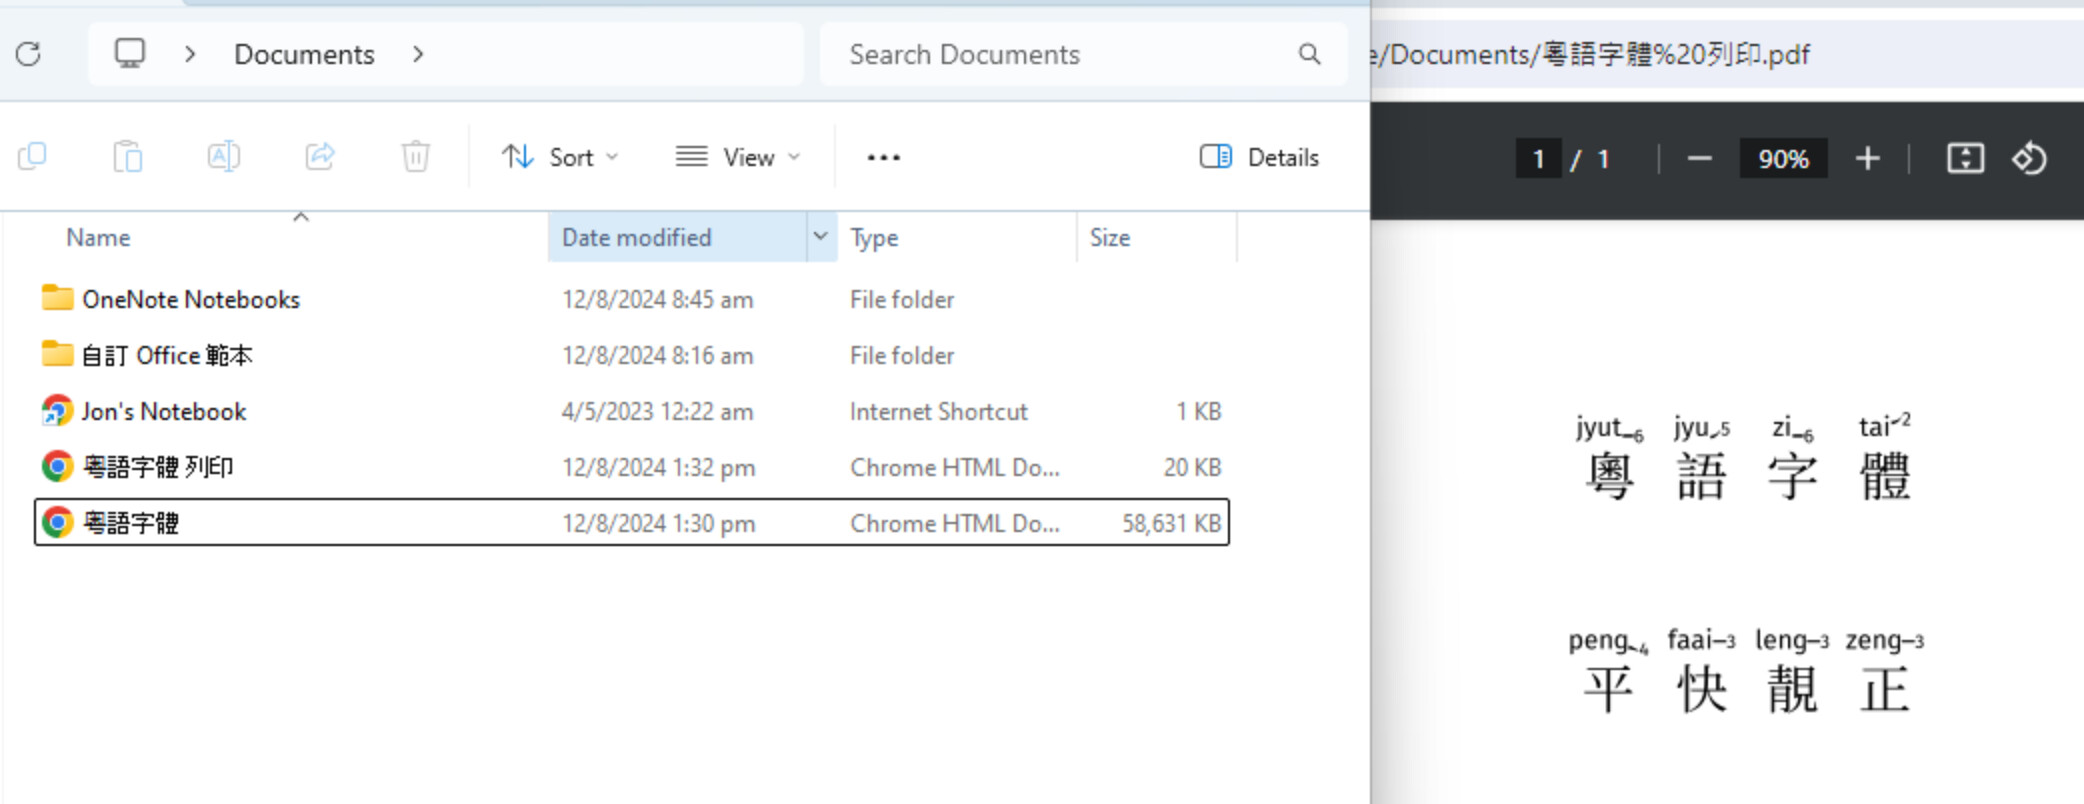Open the See more three-dots menu
Image resolution: width=2084 pixels, height=804 pixels.
(883, 157)
